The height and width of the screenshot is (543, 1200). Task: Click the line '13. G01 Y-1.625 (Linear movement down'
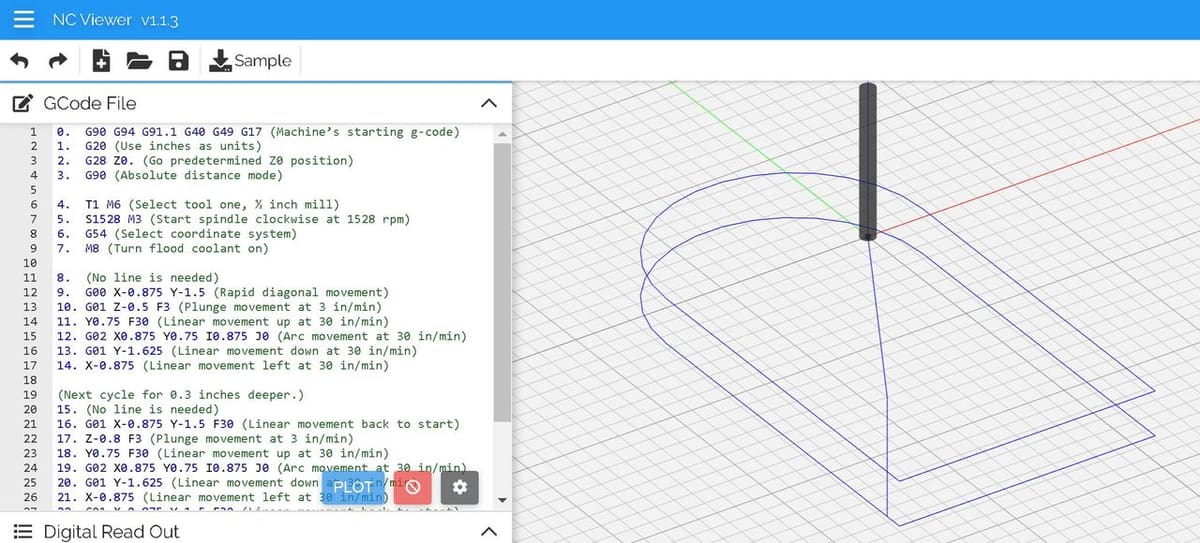click(x=237, y=351)
